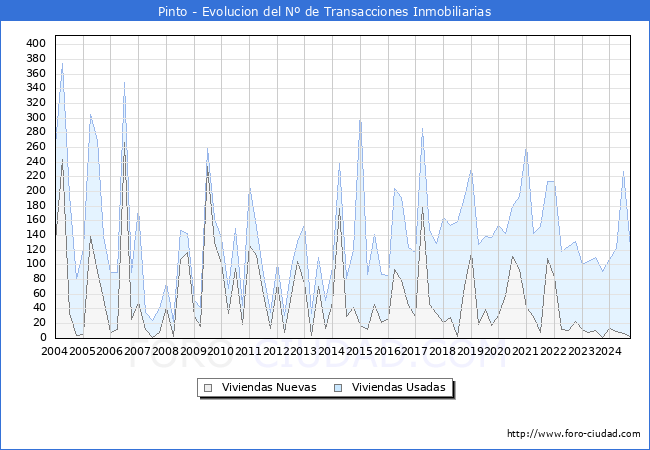Click the y-axis value 400
Image resolution: width=650 pixels, height=450 pixels.
coord(36,44)
